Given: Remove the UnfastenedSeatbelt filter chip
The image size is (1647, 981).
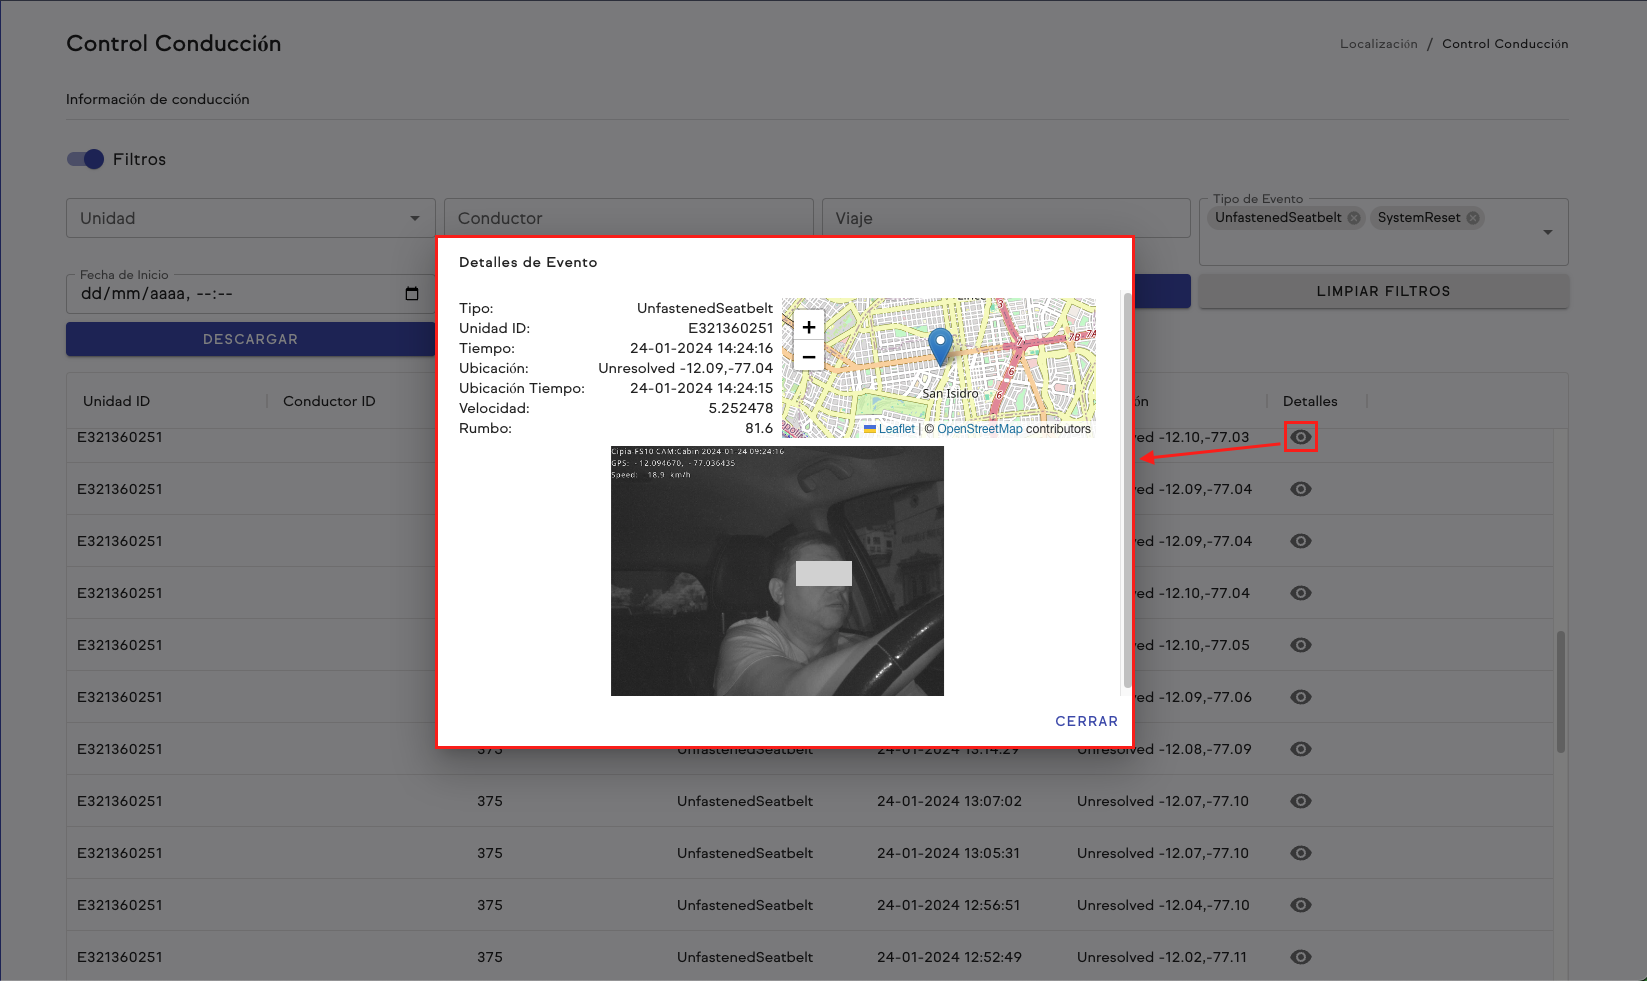Looking at the screenshot, I should (1354, 217).
